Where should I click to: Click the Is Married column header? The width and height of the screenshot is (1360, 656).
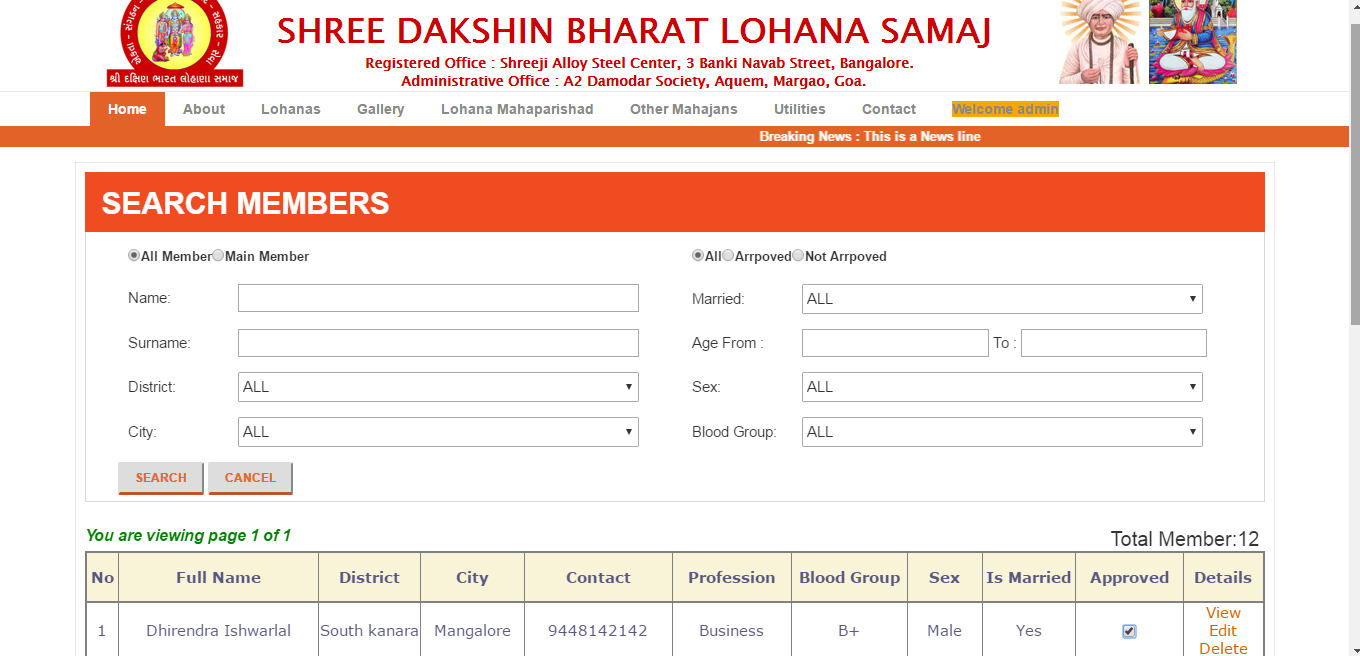tap(1028, 578)
